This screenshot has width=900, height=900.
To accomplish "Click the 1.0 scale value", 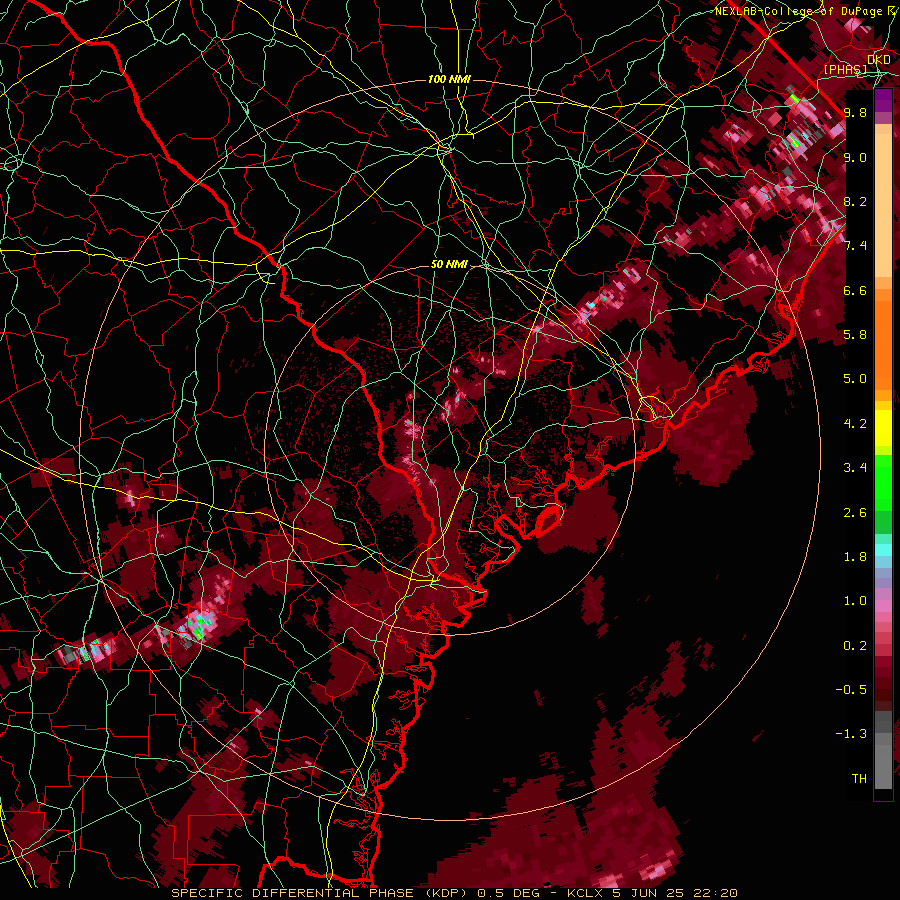I will click(x=855, y=601).
